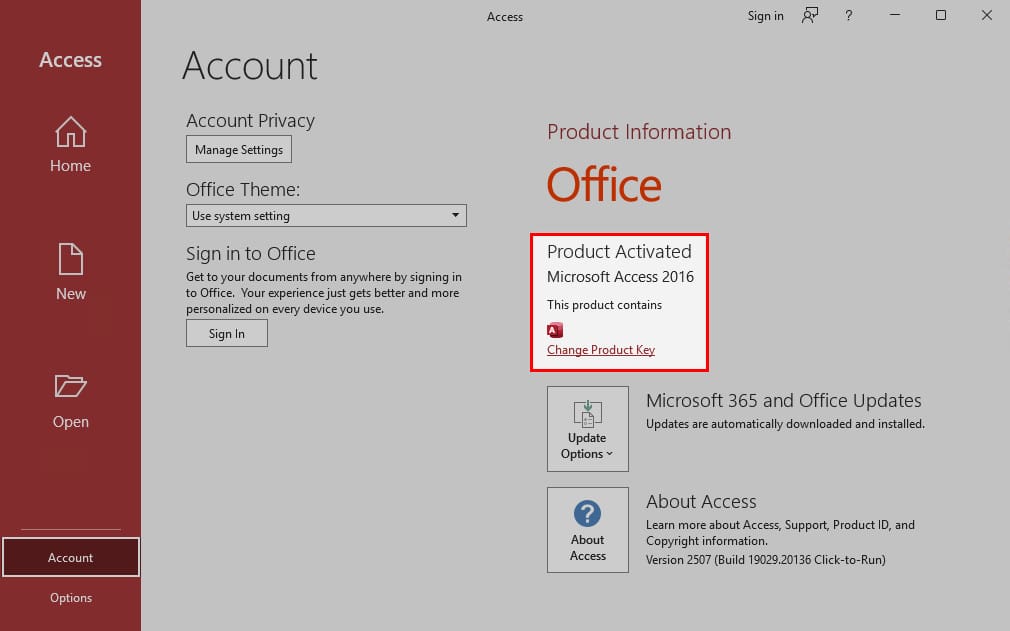Screen dimensions: 1010x631
Task: Click Sign in in the title bar
Action: point(765,15)
